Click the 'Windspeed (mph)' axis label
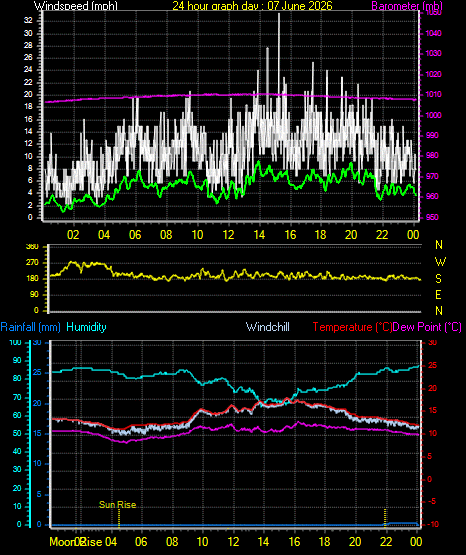 click(x=76, y=6)
